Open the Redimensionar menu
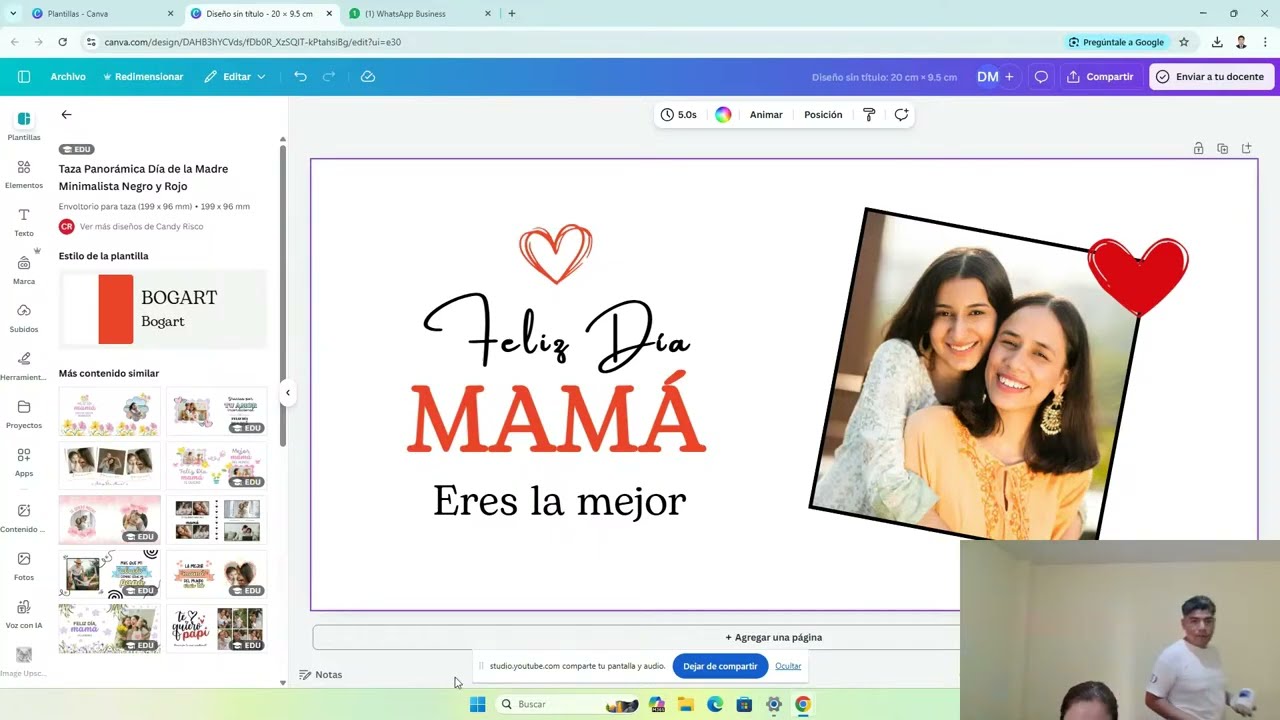The height and width of the screenshot is (720, 1280). click(x=143, y=77)
